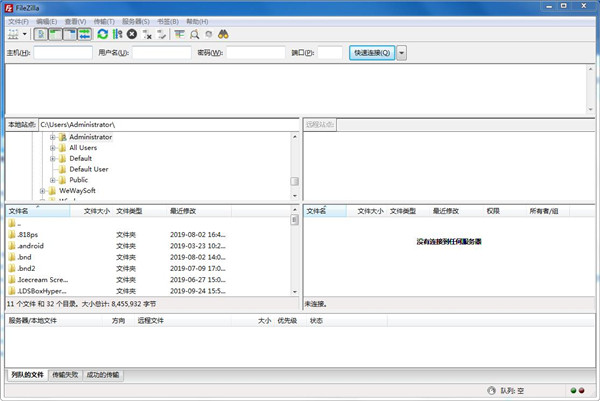Focus the 密码(W) password field
This screenshot has height=401, width=600.
[x=256, y=53]
